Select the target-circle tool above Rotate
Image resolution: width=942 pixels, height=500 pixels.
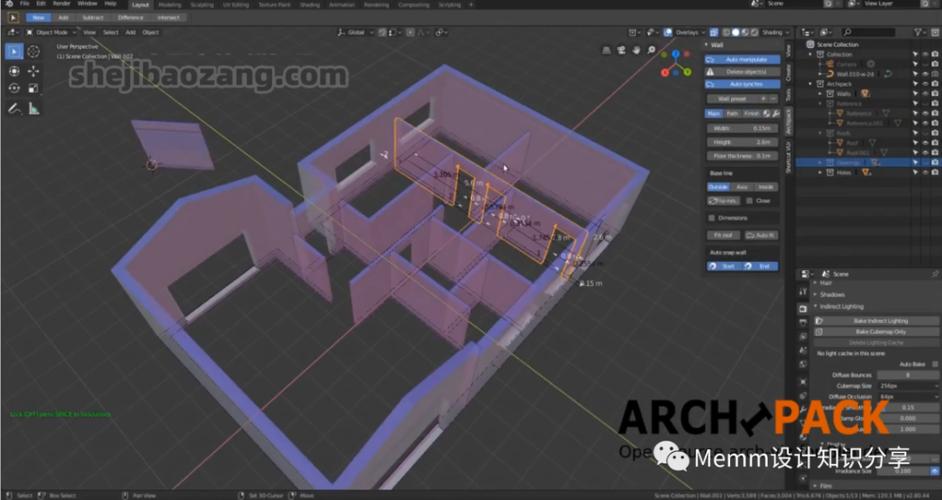14,71
